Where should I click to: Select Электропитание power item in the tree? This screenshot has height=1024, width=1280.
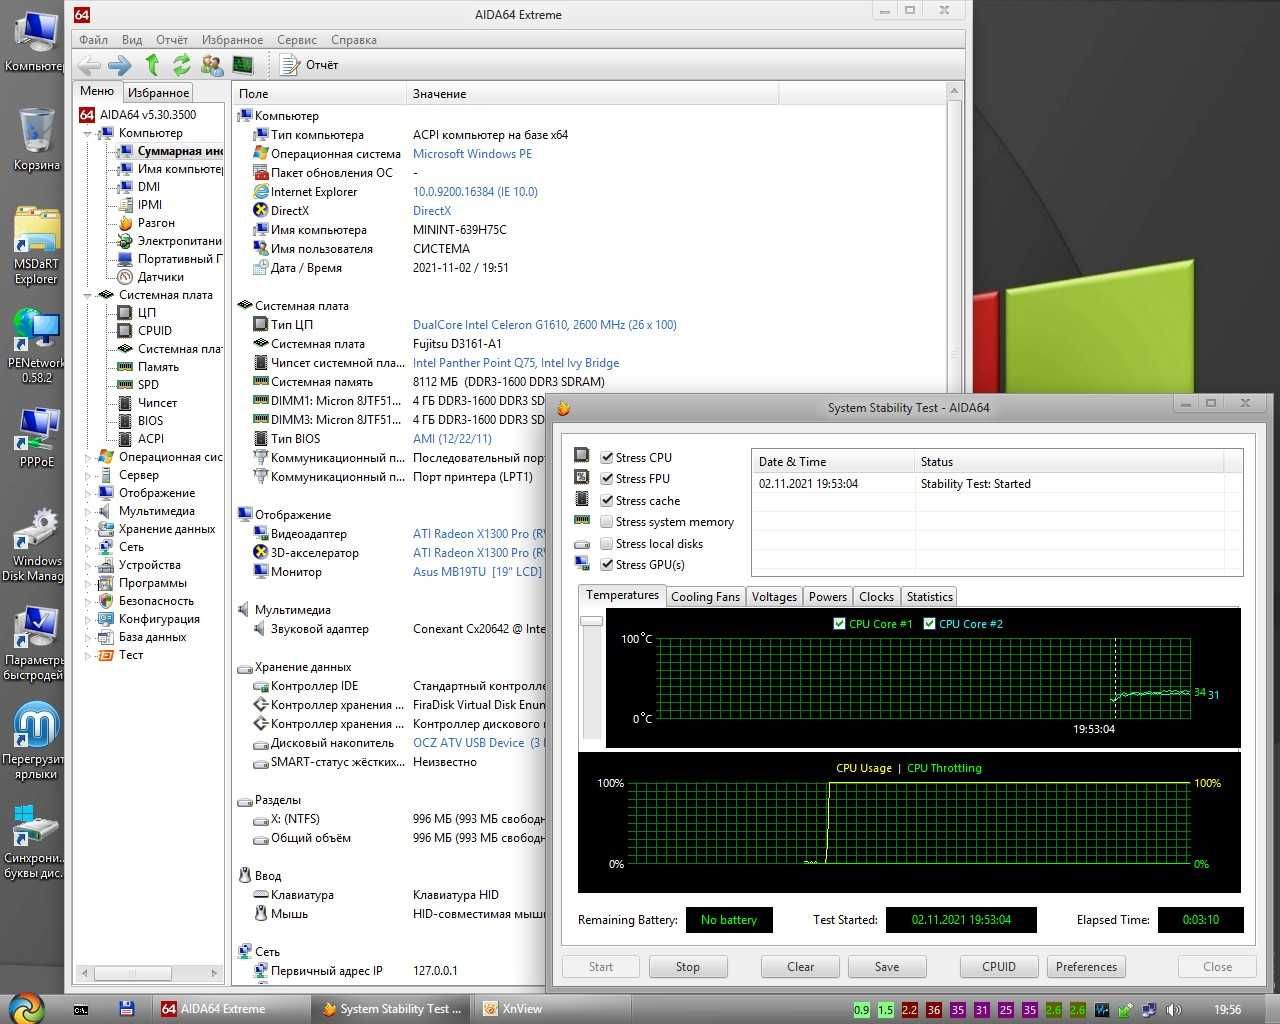[x=169, y=241]
